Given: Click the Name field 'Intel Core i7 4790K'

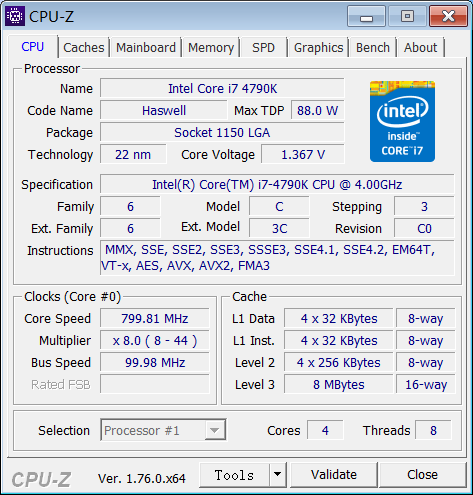Looking at the screenshot, I should pyautogui.click(x=222, y=89).
